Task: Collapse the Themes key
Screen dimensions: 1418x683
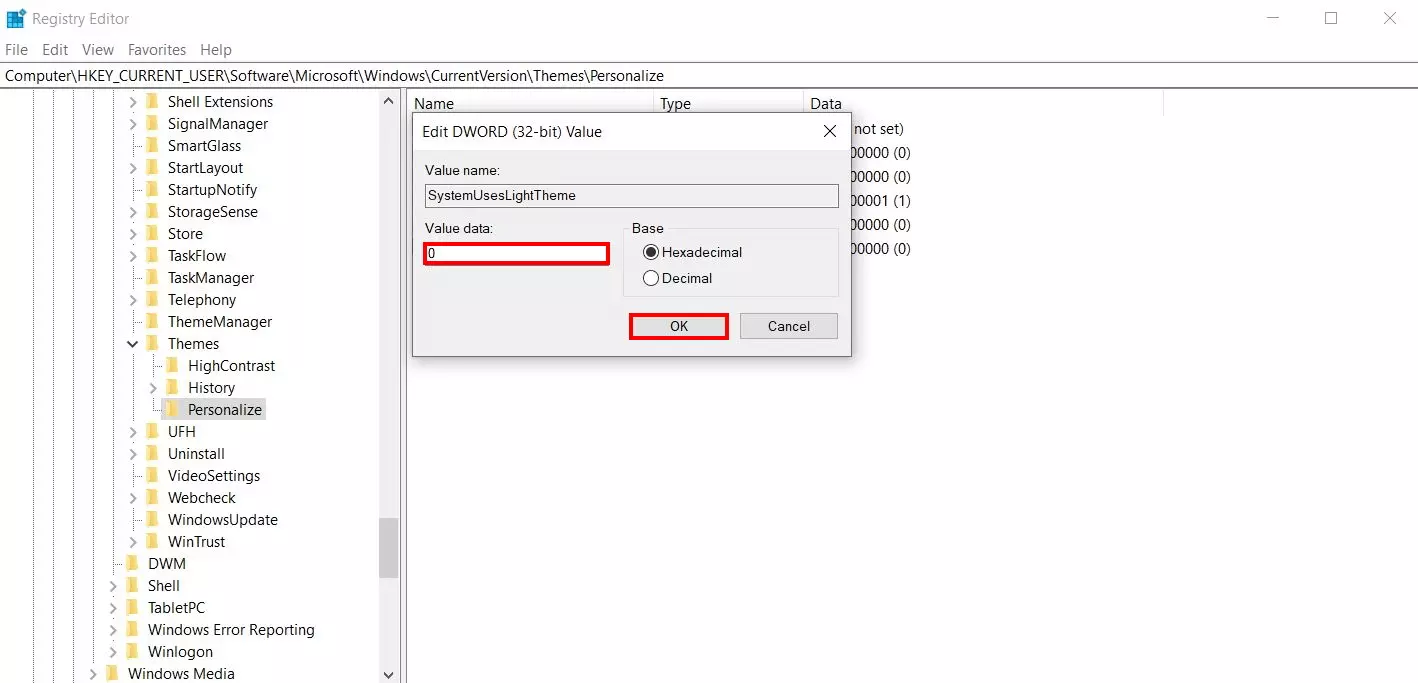Action: coord(133,344)
